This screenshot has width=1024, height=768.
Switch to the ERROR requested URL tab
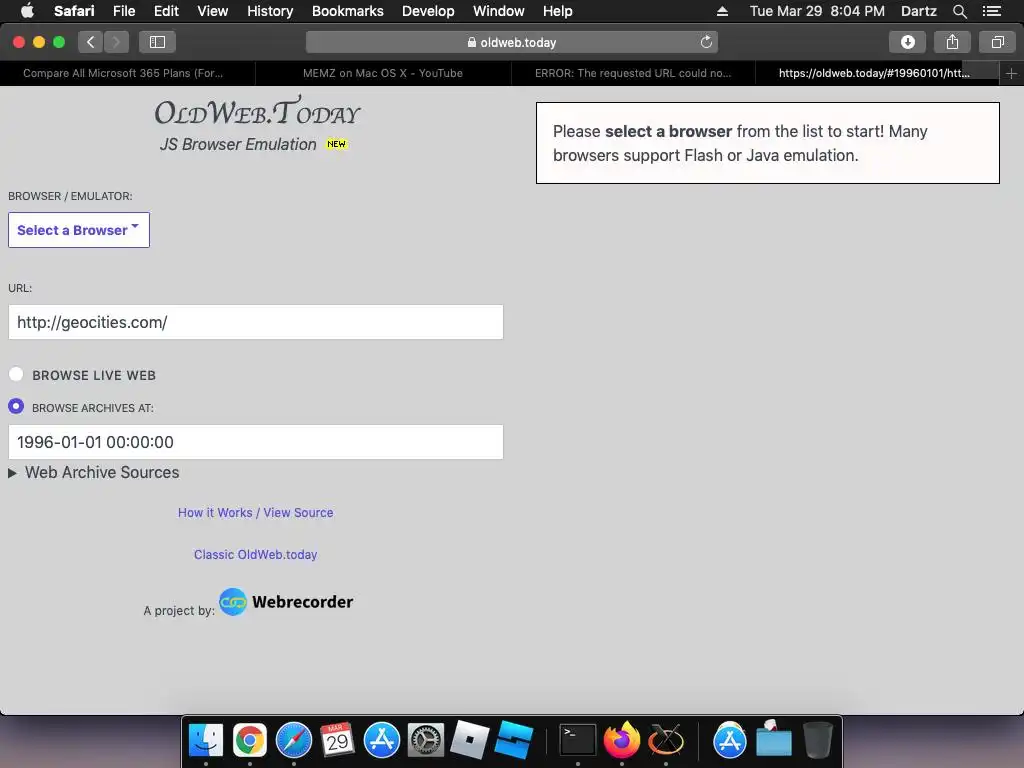[x=633, y=73]
